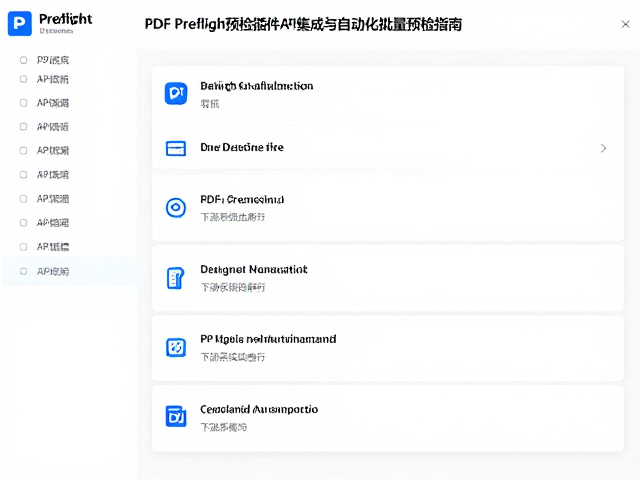Click the blue rounded icon on the topmost card
Viewport: 640px width, 480px height.
(176, 93)
